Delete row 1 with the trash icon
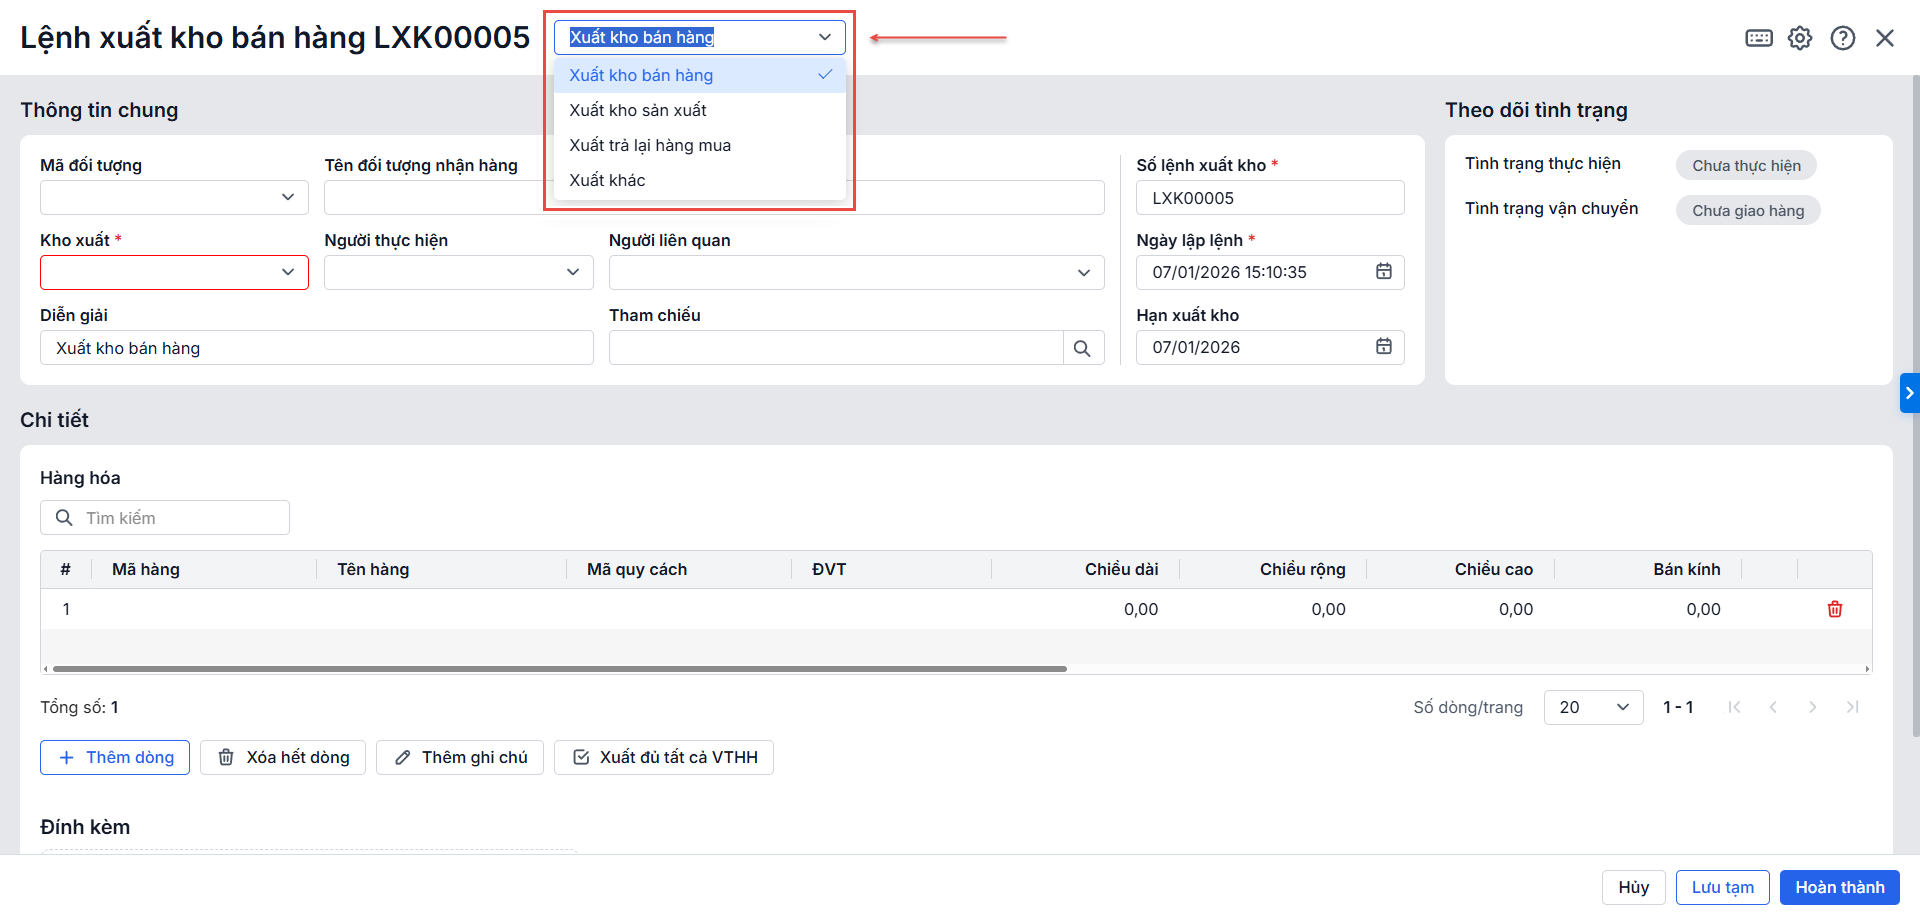The image size is (1920, 912). point(1834,609)
